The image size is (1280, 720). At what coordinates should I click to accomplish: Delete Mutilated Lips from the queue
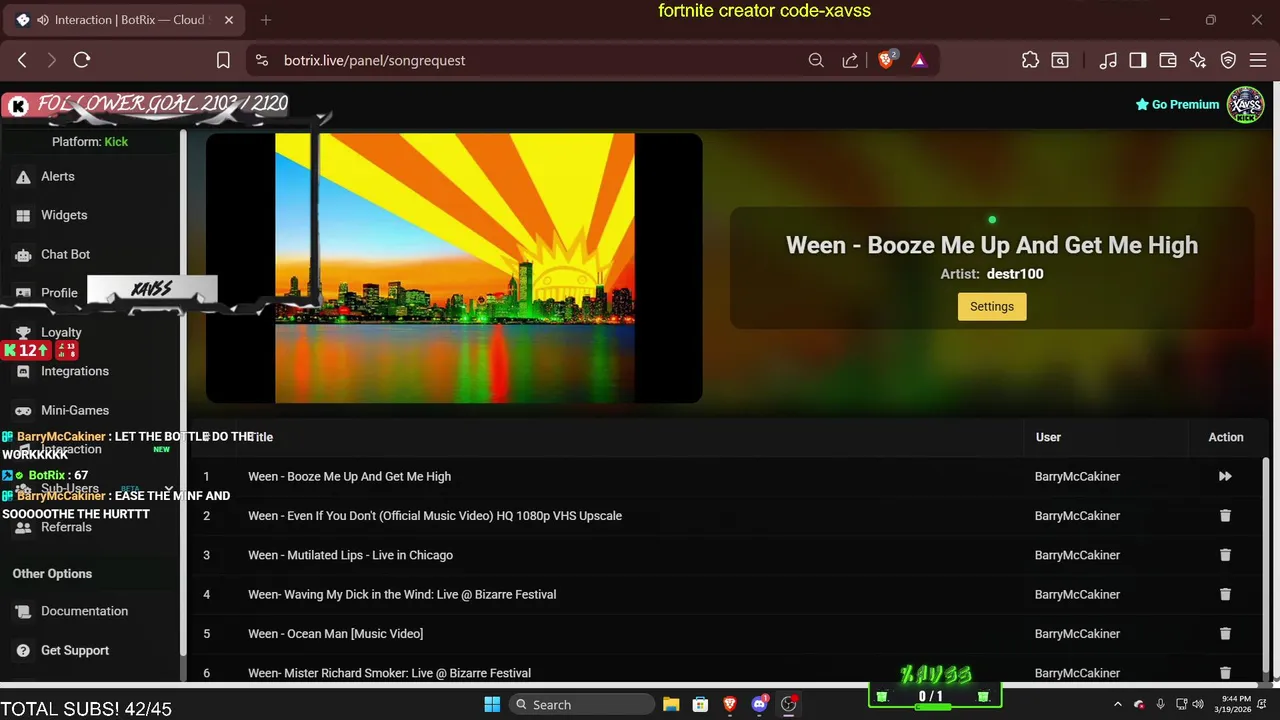pyautogui.click(x=1225, y=555)
